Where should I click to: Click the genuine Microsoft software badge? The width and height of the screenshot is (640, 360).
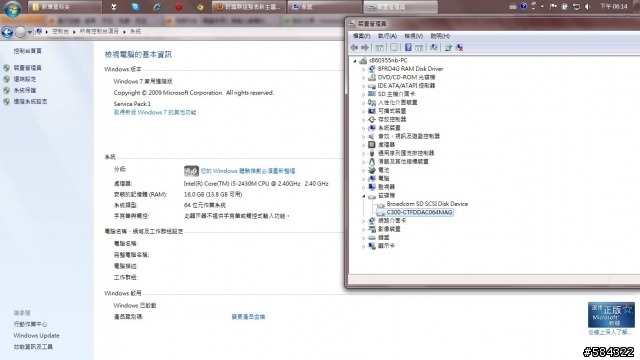click(611, 315)
